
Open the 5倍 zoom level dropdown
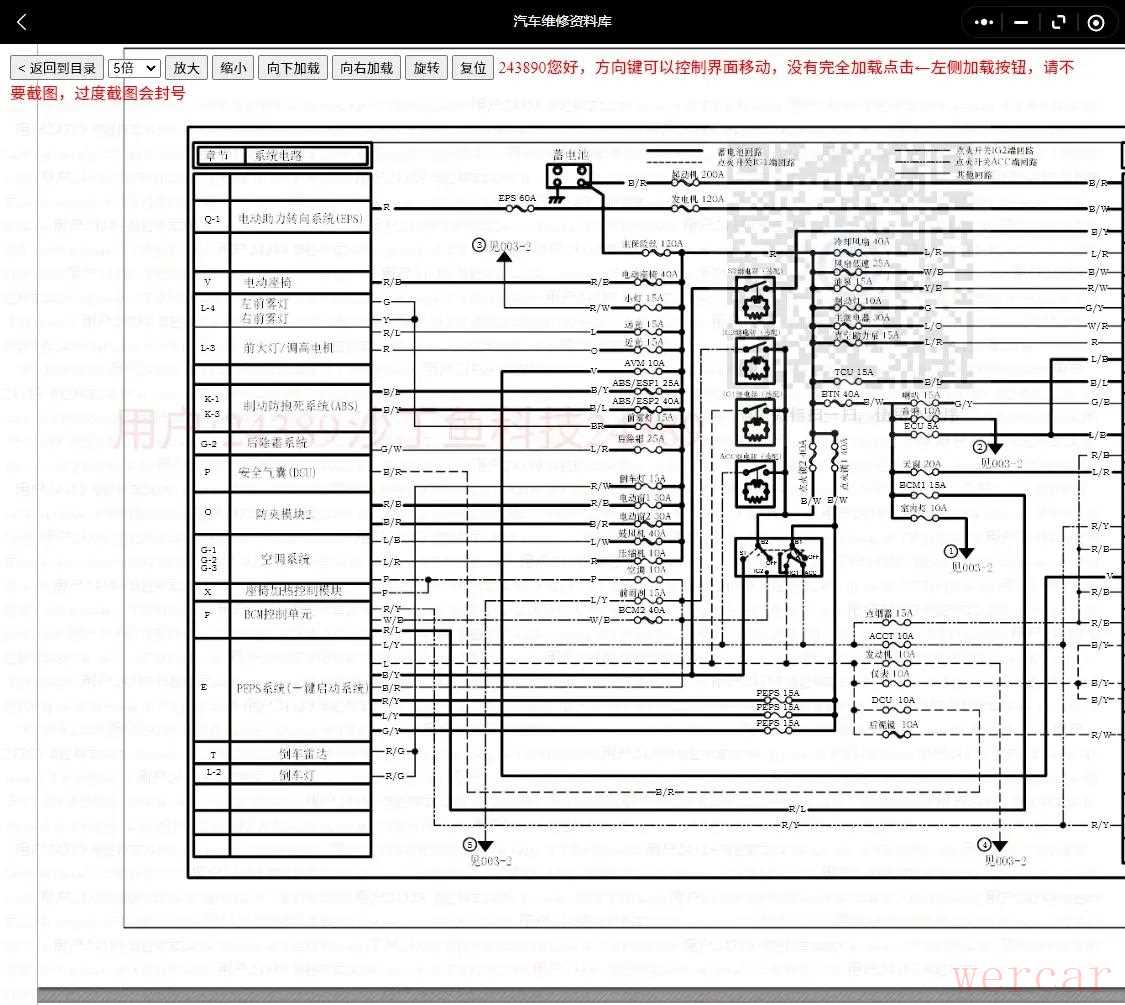point(134,68)
